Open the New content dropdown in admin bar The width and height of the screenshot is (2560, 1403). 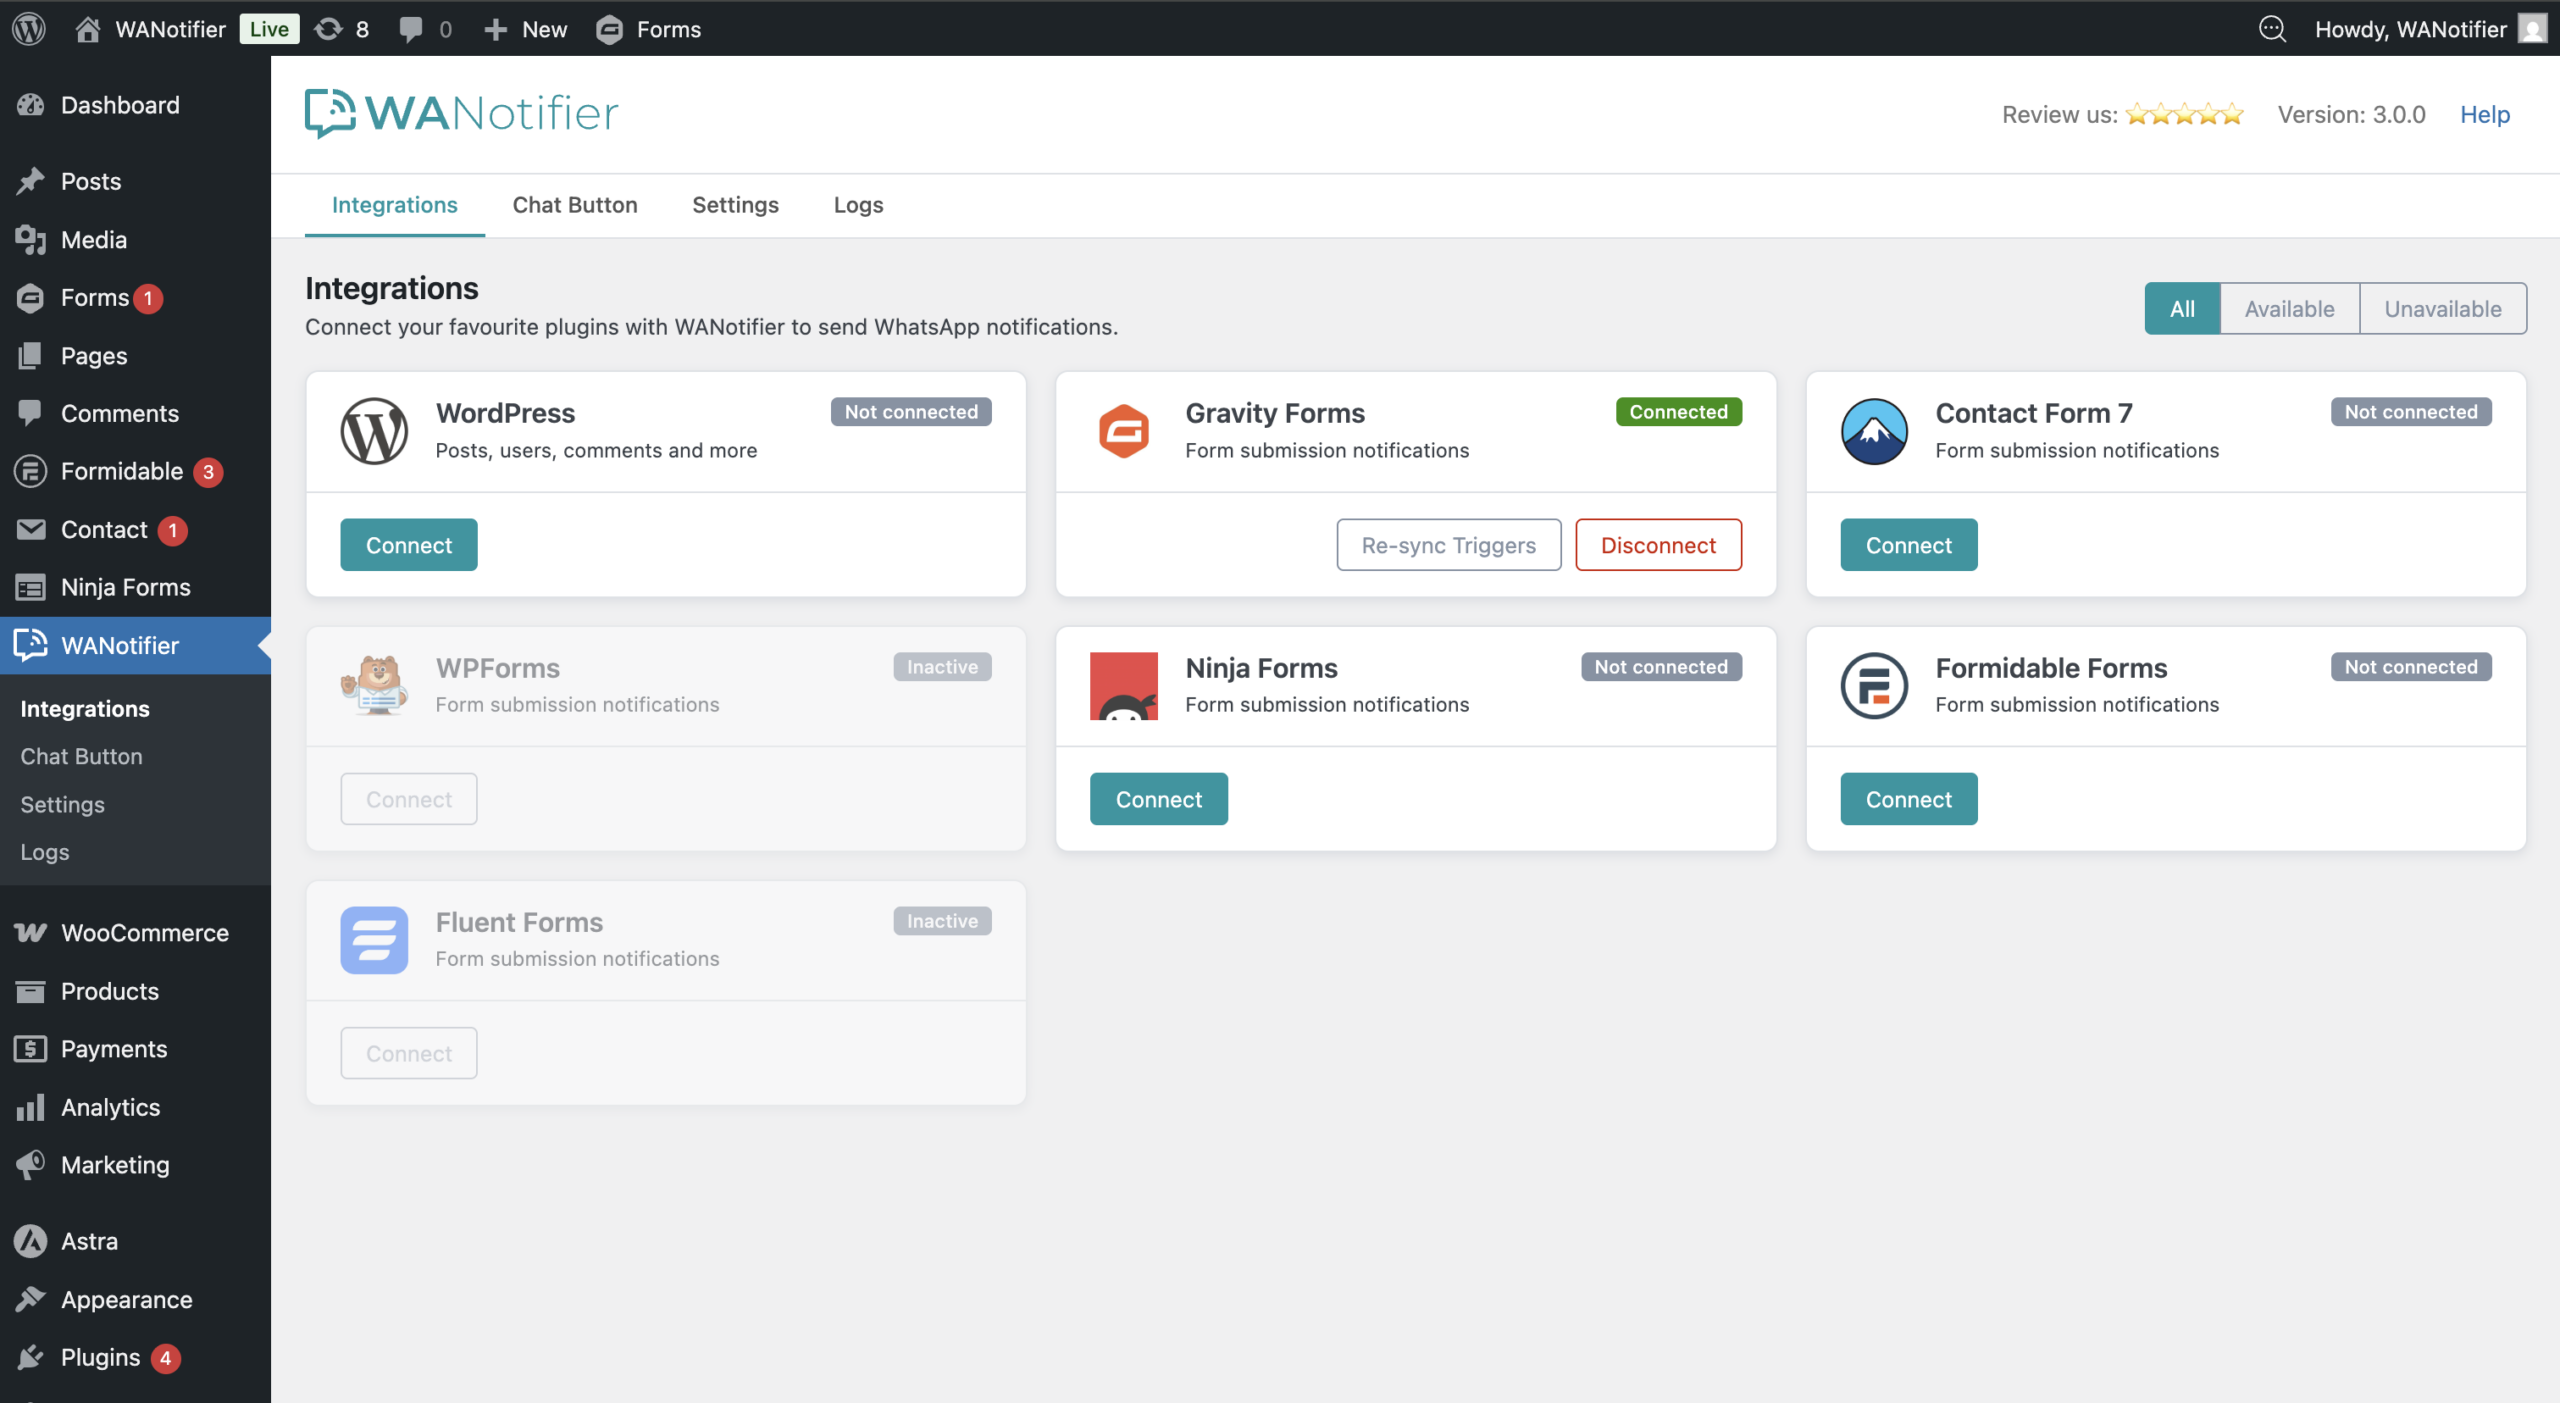click(525, 29)
